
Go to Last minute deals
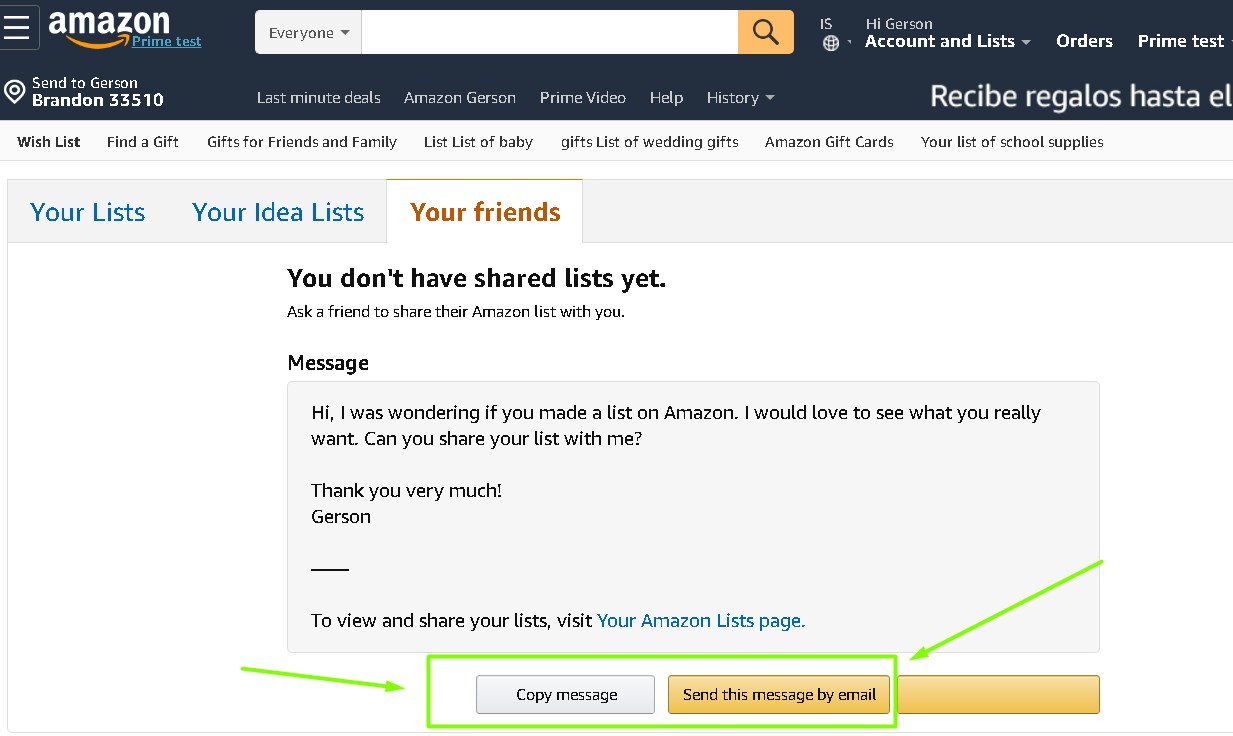coord(318,98)
